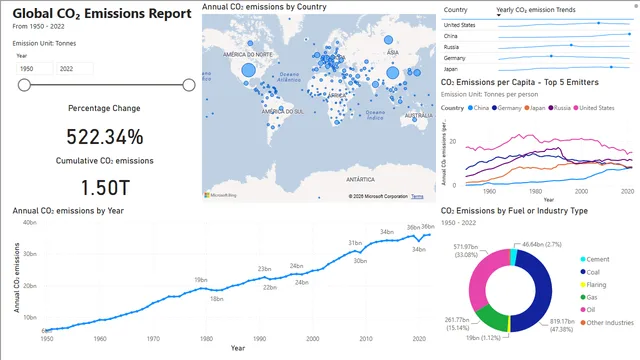This screenshot has width=640, height=360.
Task: Click Germany legend marker in per capita chart
Action: click(494, 108)
